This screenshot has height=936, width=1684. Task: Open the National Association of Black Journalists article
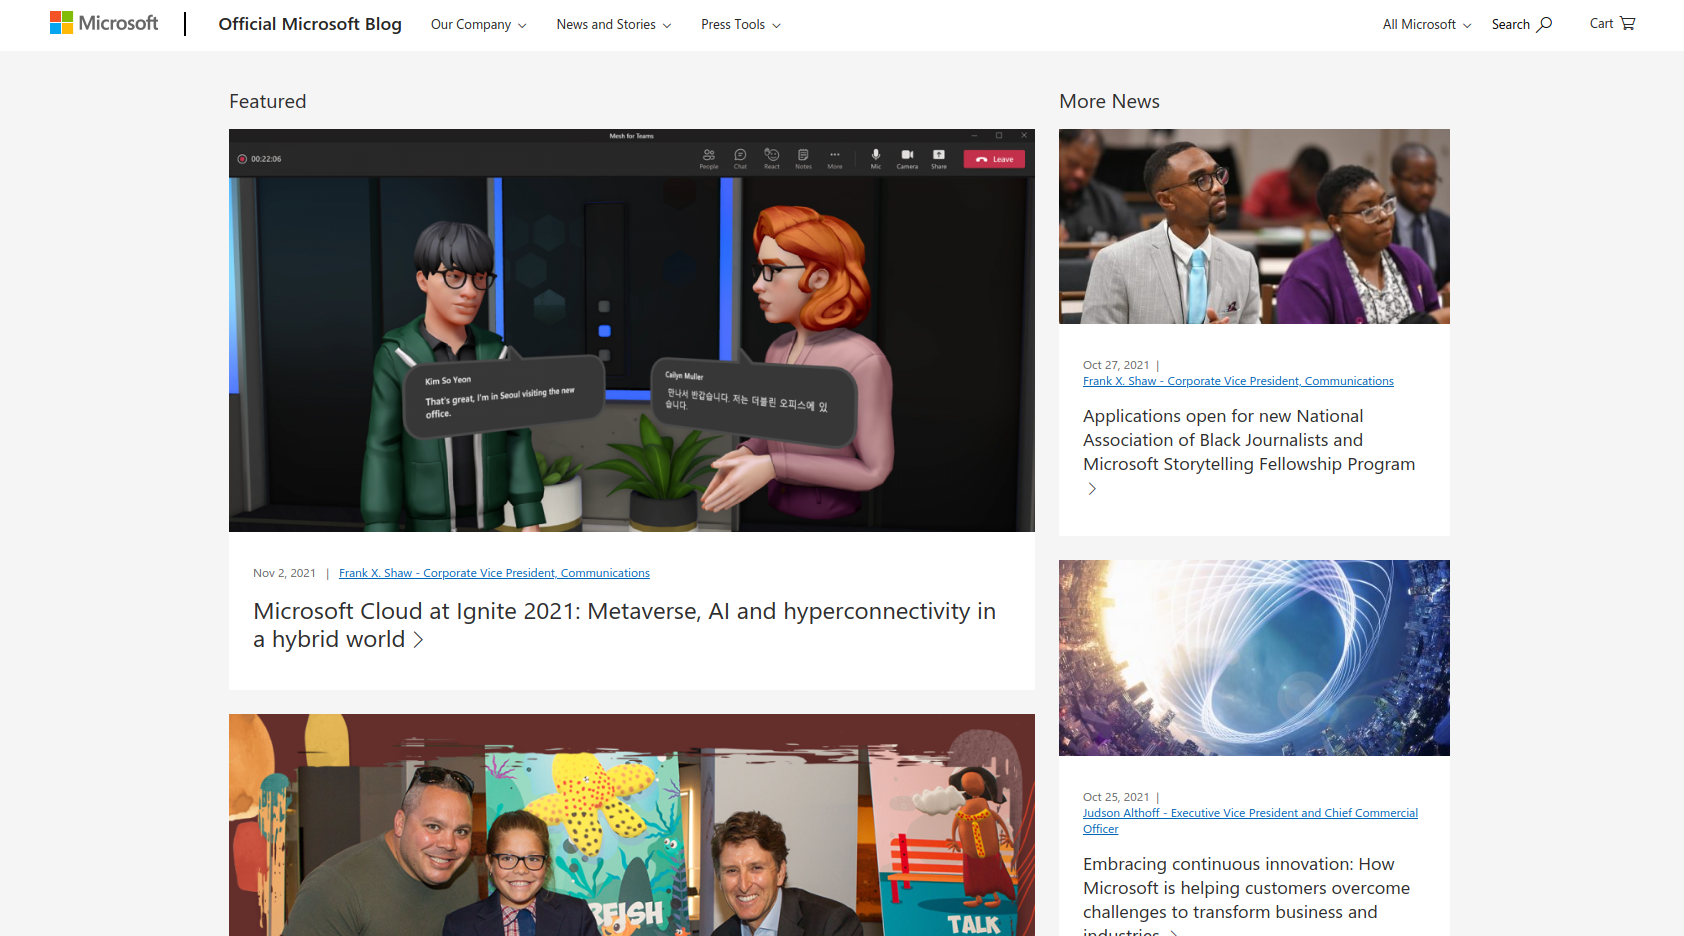1249,440
